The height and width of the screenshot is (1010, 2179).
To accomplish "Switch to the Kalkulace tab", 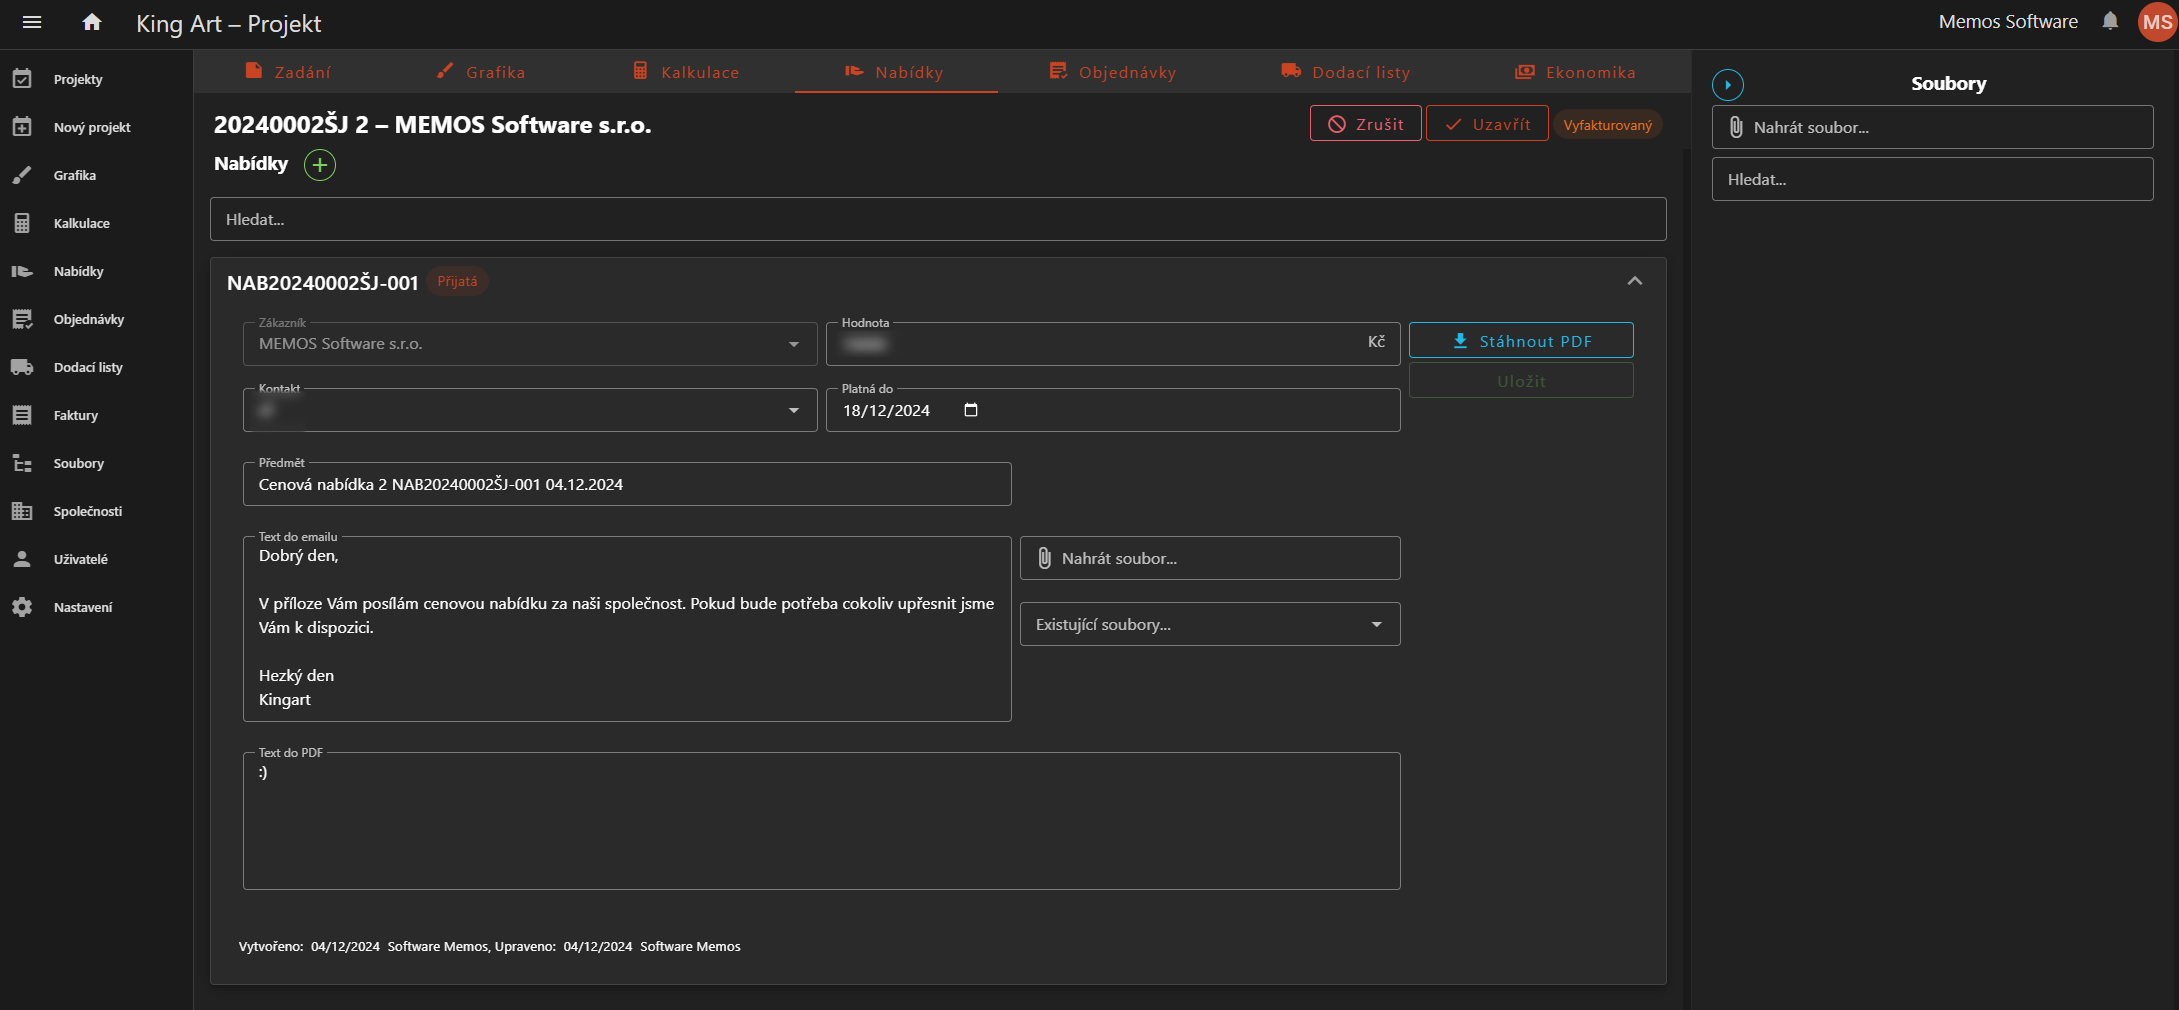I will point(686,72).
